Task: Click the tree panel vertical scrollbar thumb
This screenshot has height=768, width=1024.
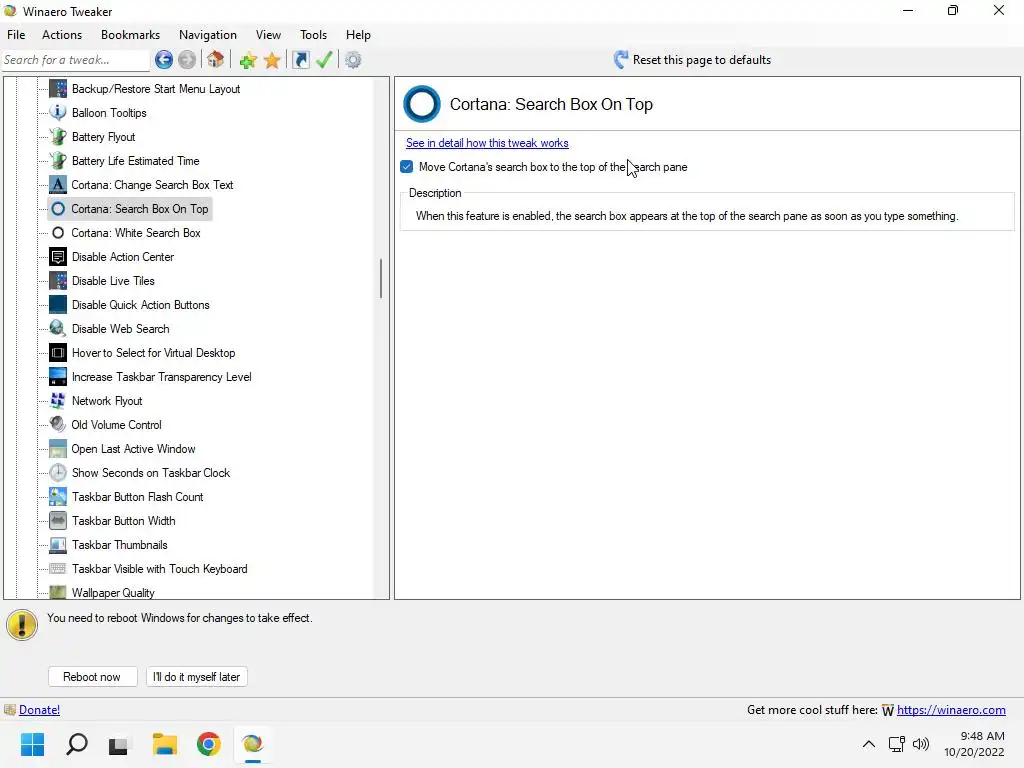Action: (381, 278)
